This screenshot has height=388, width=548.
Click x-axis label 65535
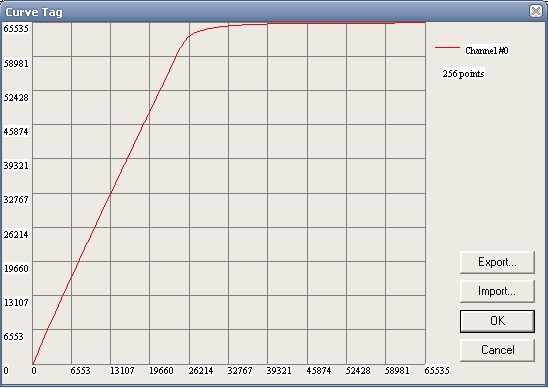[437, 371]
